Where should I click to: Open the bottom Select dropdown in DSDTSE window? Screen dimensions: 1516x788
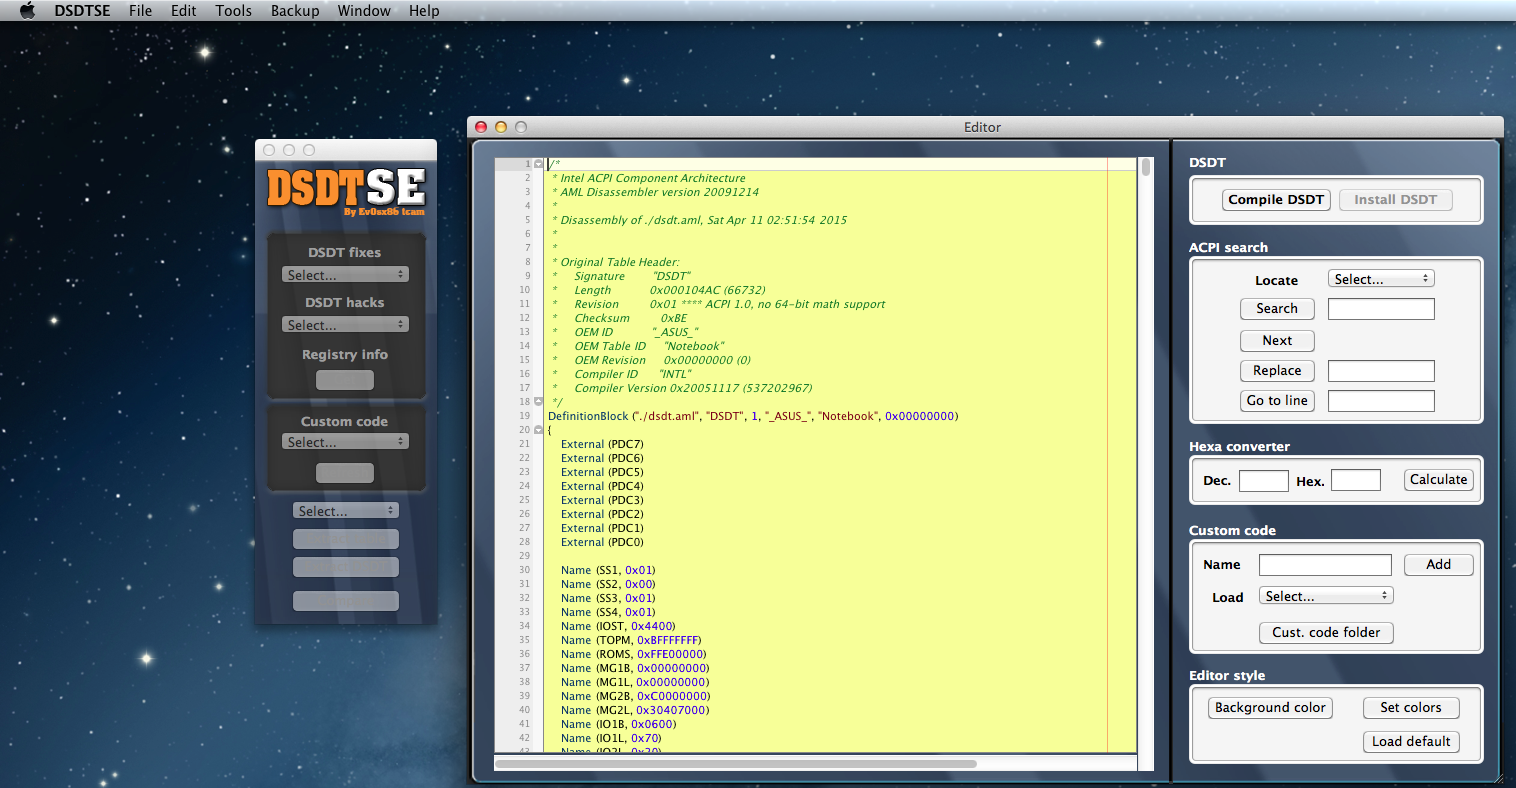point(346,511)
